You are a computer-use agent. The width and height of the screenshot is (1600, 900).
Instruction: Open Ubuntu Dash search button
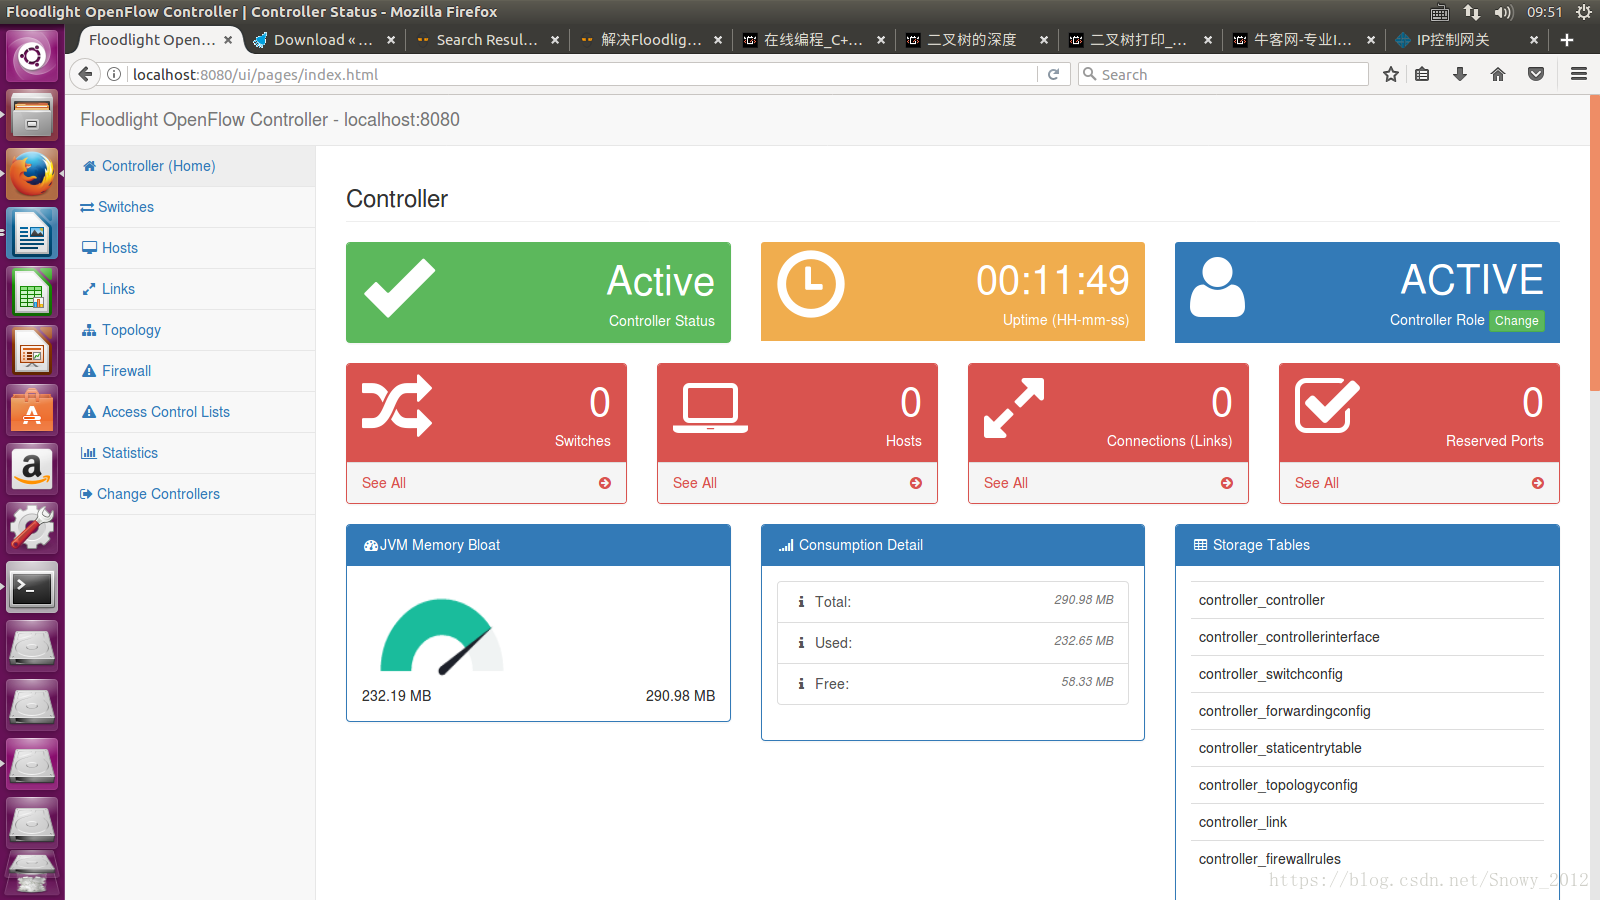pyautogui.click(x=32, y=55)
